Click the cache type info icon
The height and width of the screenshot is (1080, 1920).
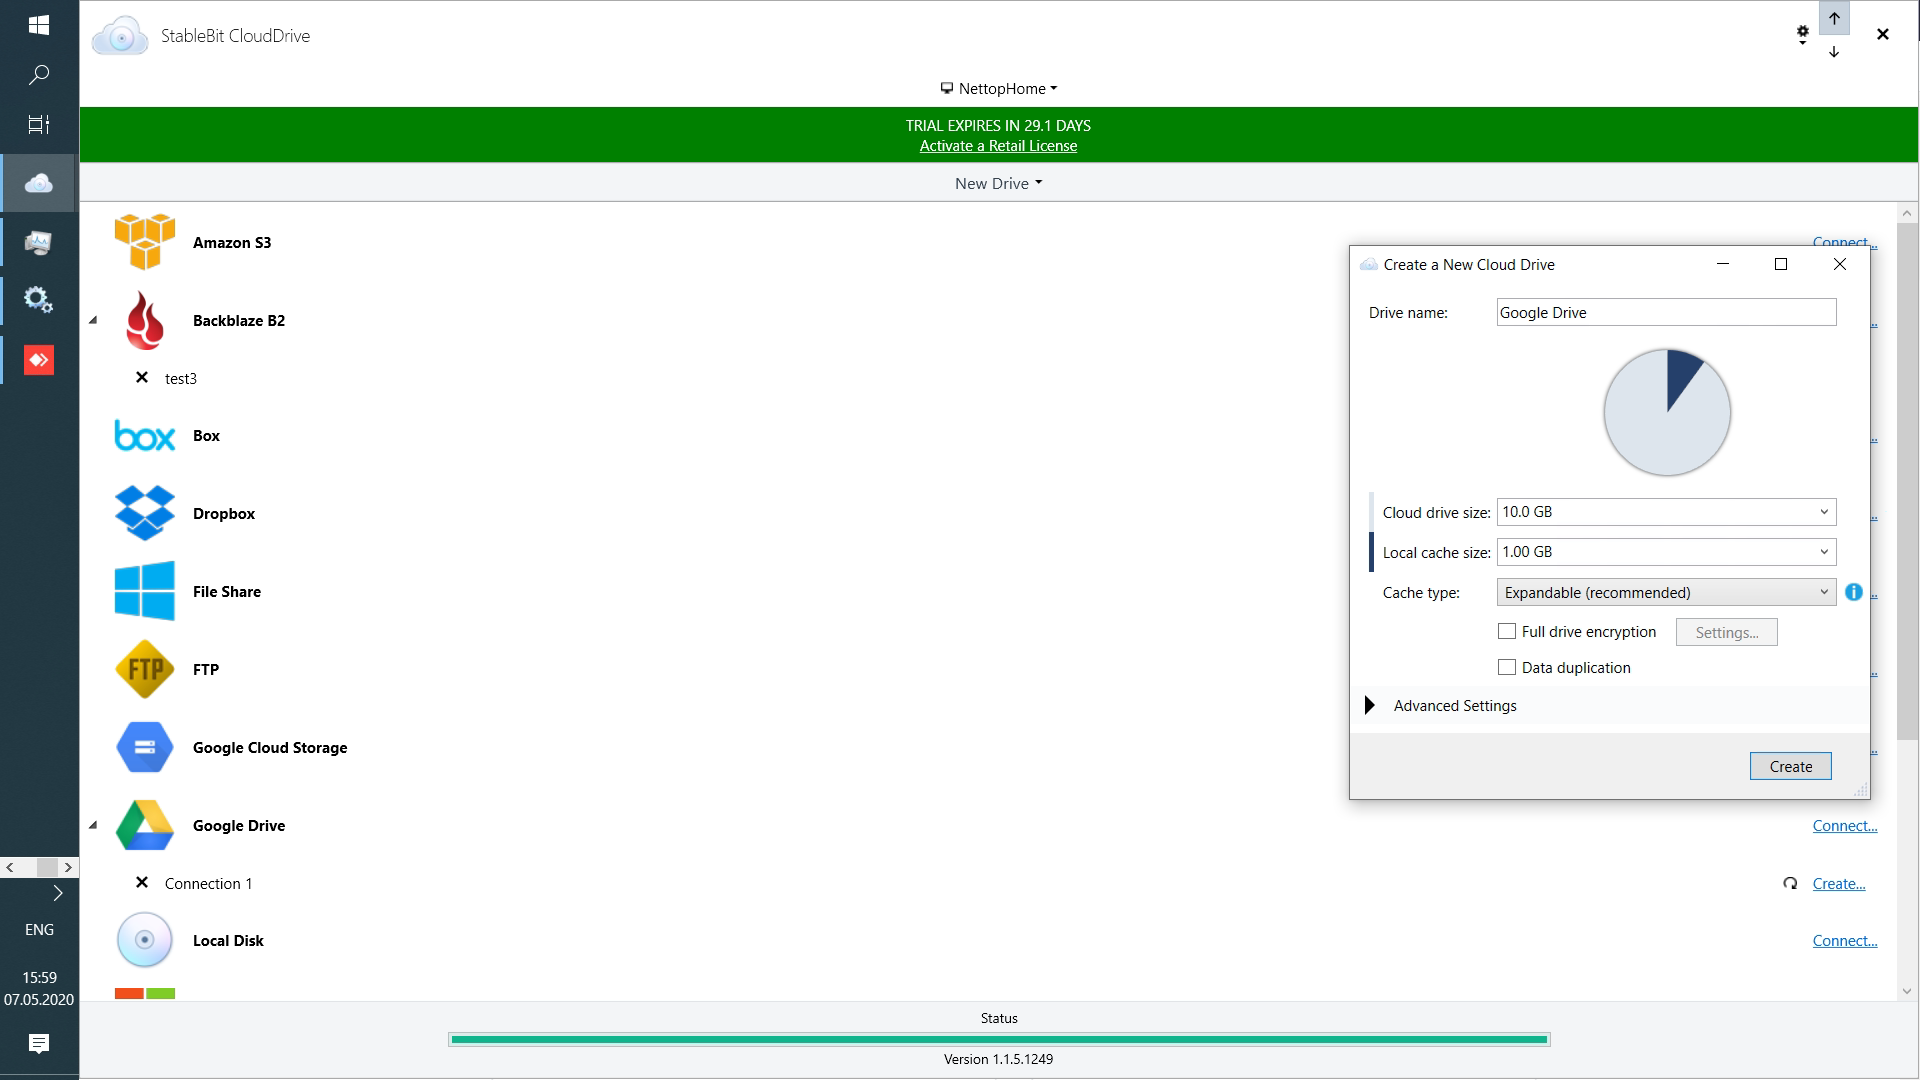[x=1853, y=592]
